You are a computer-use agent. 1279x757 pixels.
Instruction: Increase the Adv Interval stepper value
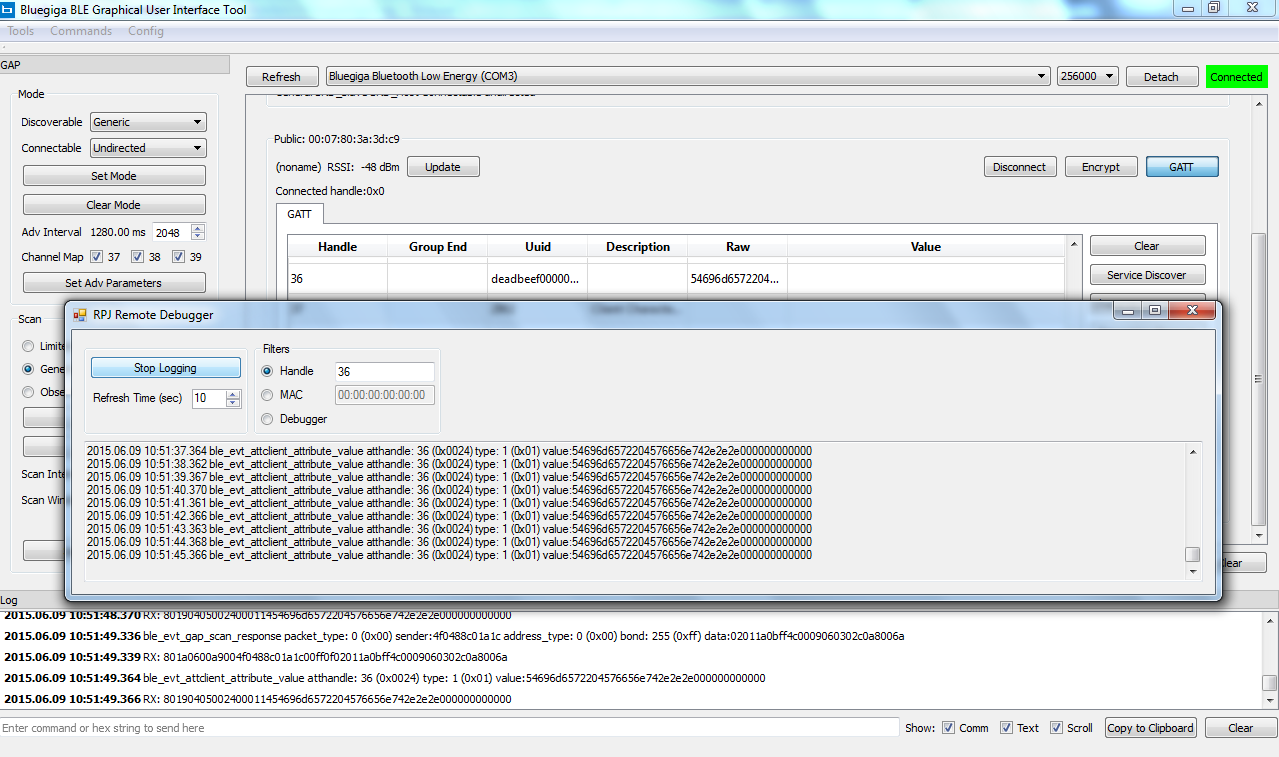coord(198,228)
